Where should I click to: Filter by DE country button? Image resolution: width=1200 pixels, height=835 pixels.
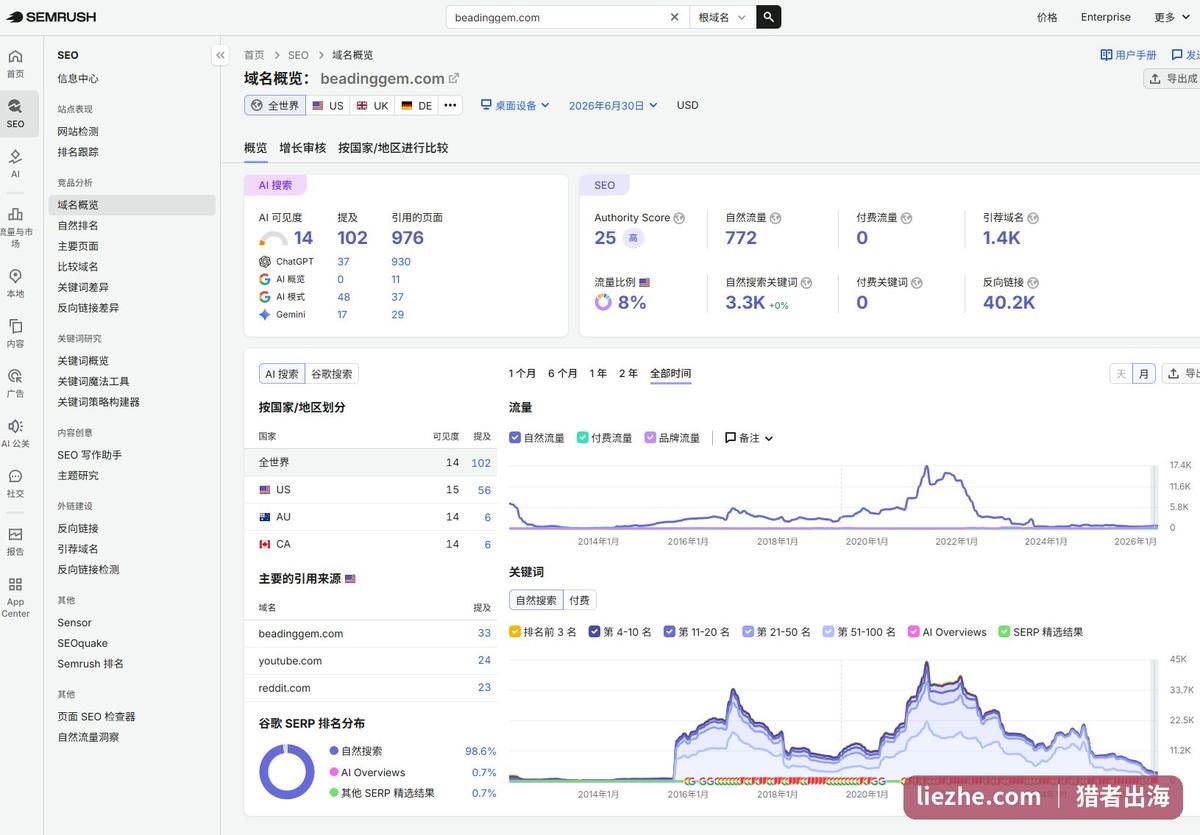click(416, 105)
